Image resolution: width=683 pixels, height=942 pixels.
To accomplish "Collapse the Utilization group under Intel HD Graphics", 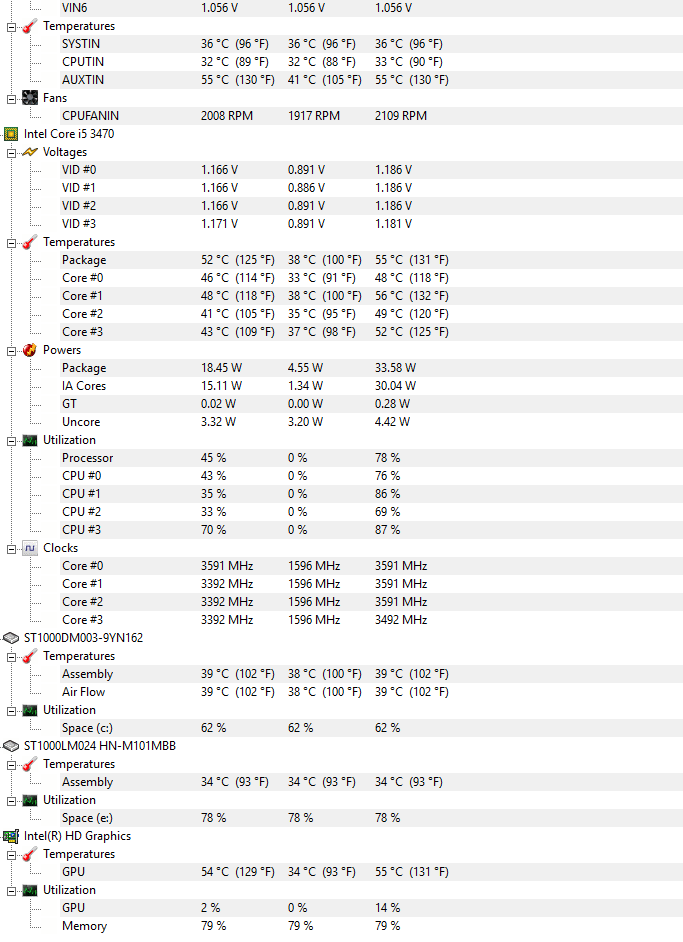I will click(12, 890).
